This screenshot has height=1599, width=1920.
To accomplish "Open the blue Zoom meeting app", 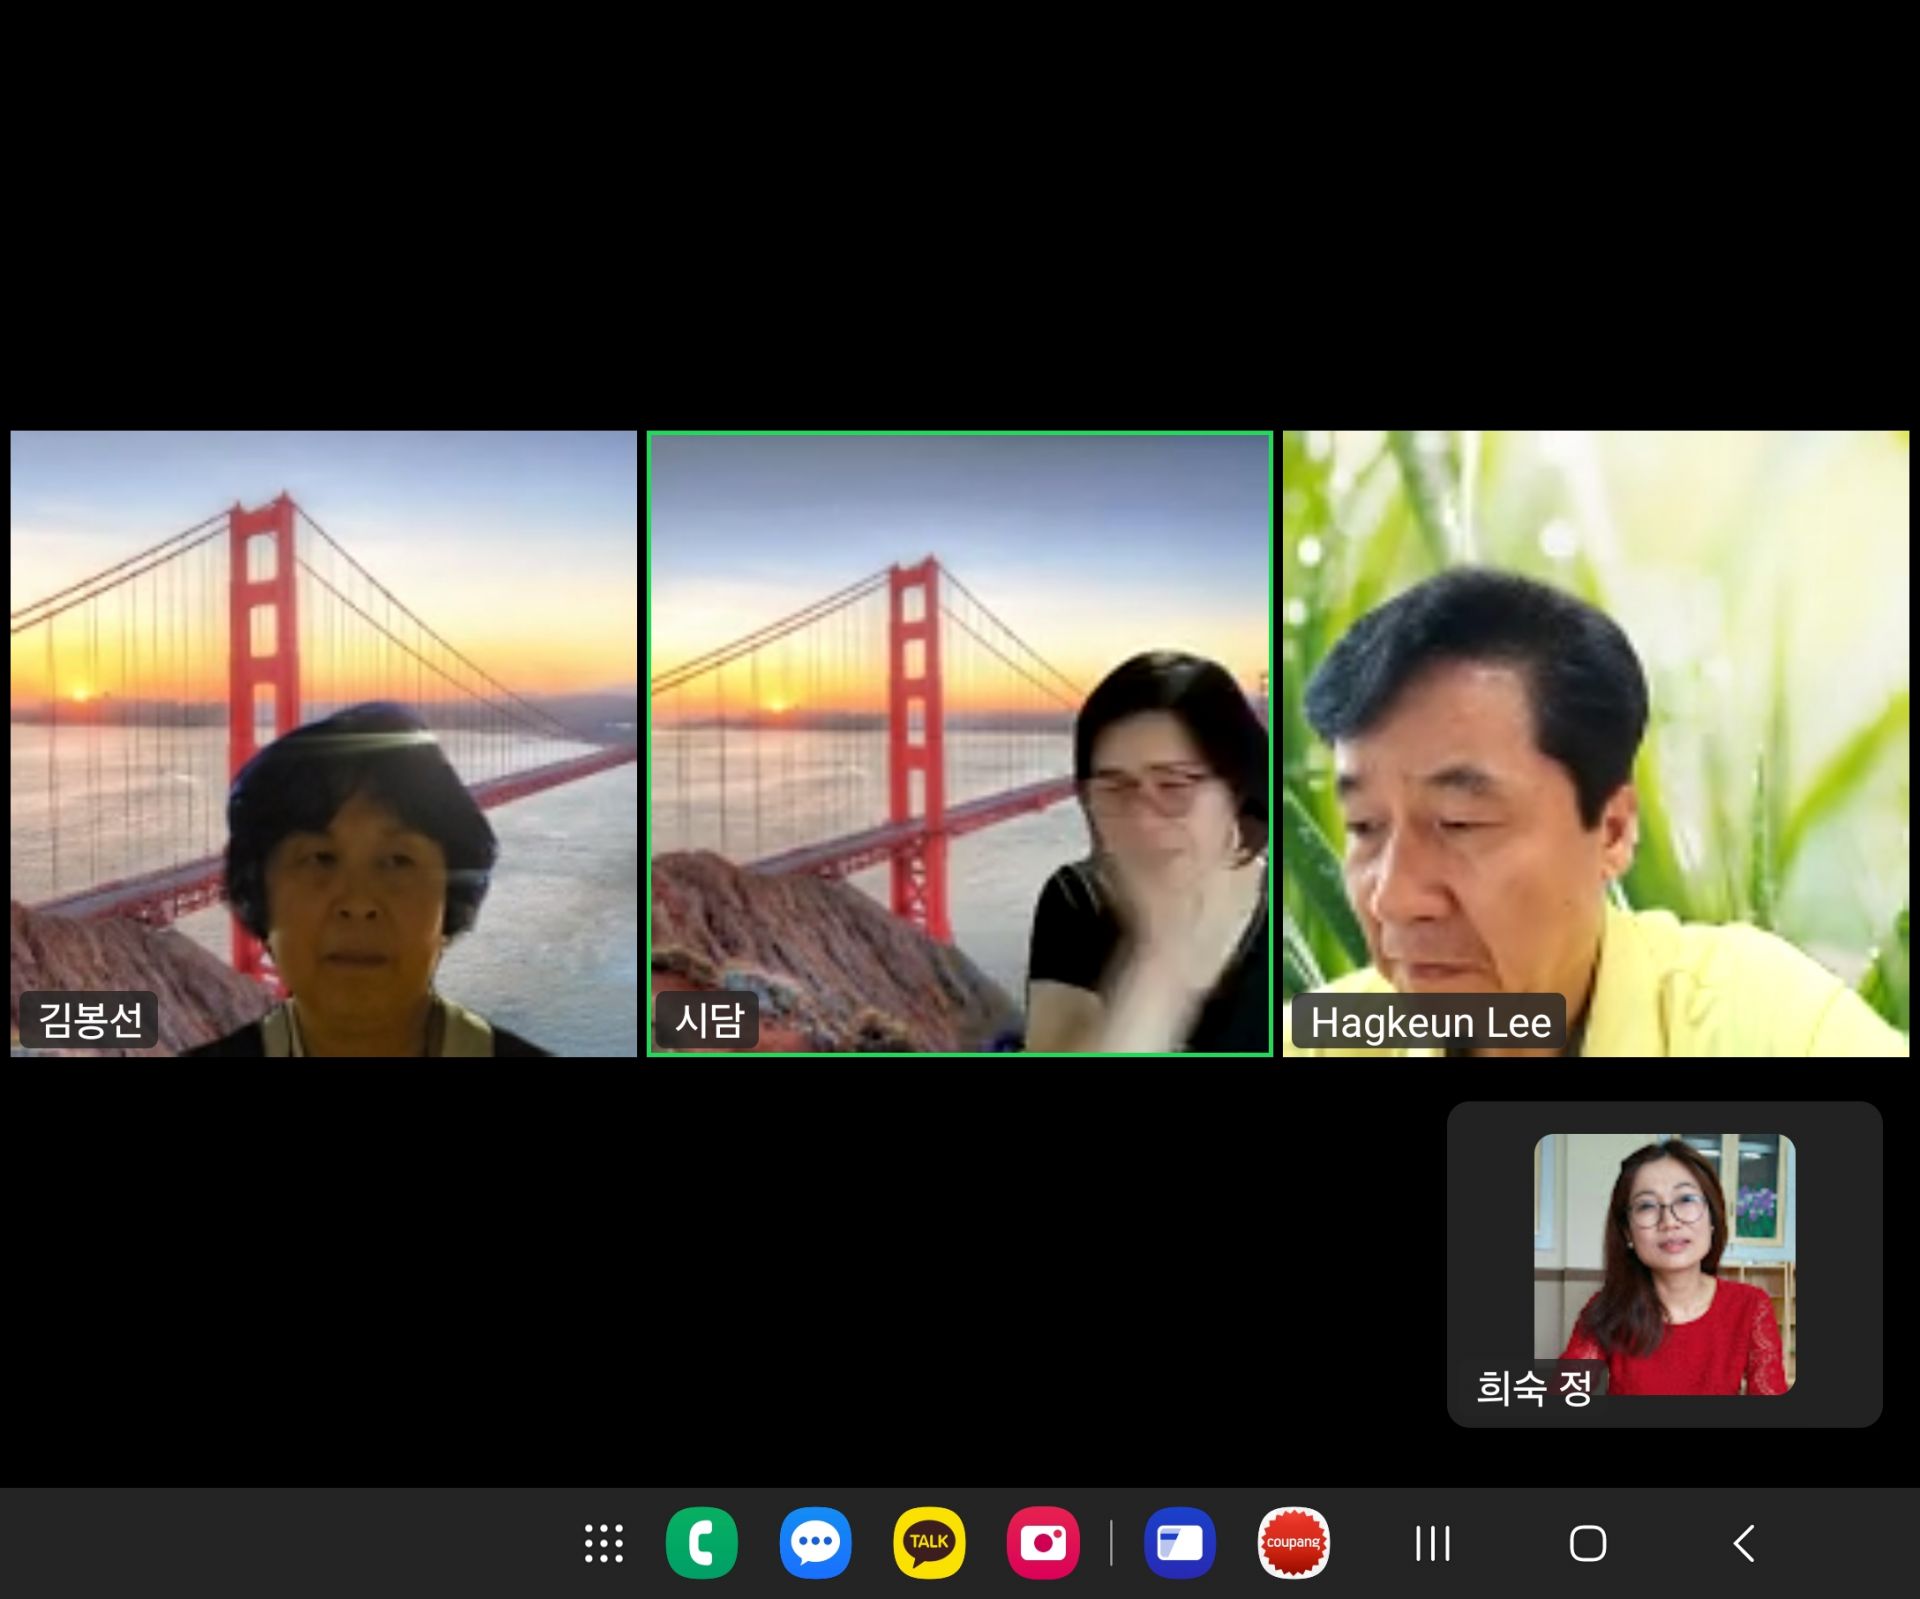I will pyautogui.click(x=1180, y=1543).
